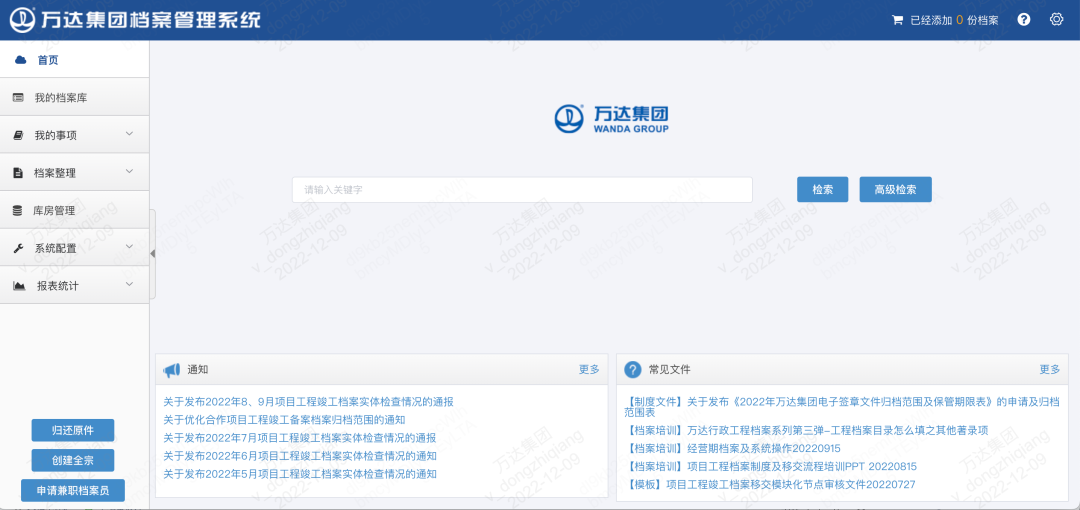The height and width of the screenshot is (510, 1080).
Task: Click the 报表统计 chart icon in sidebar
Action: pos(18,286)
